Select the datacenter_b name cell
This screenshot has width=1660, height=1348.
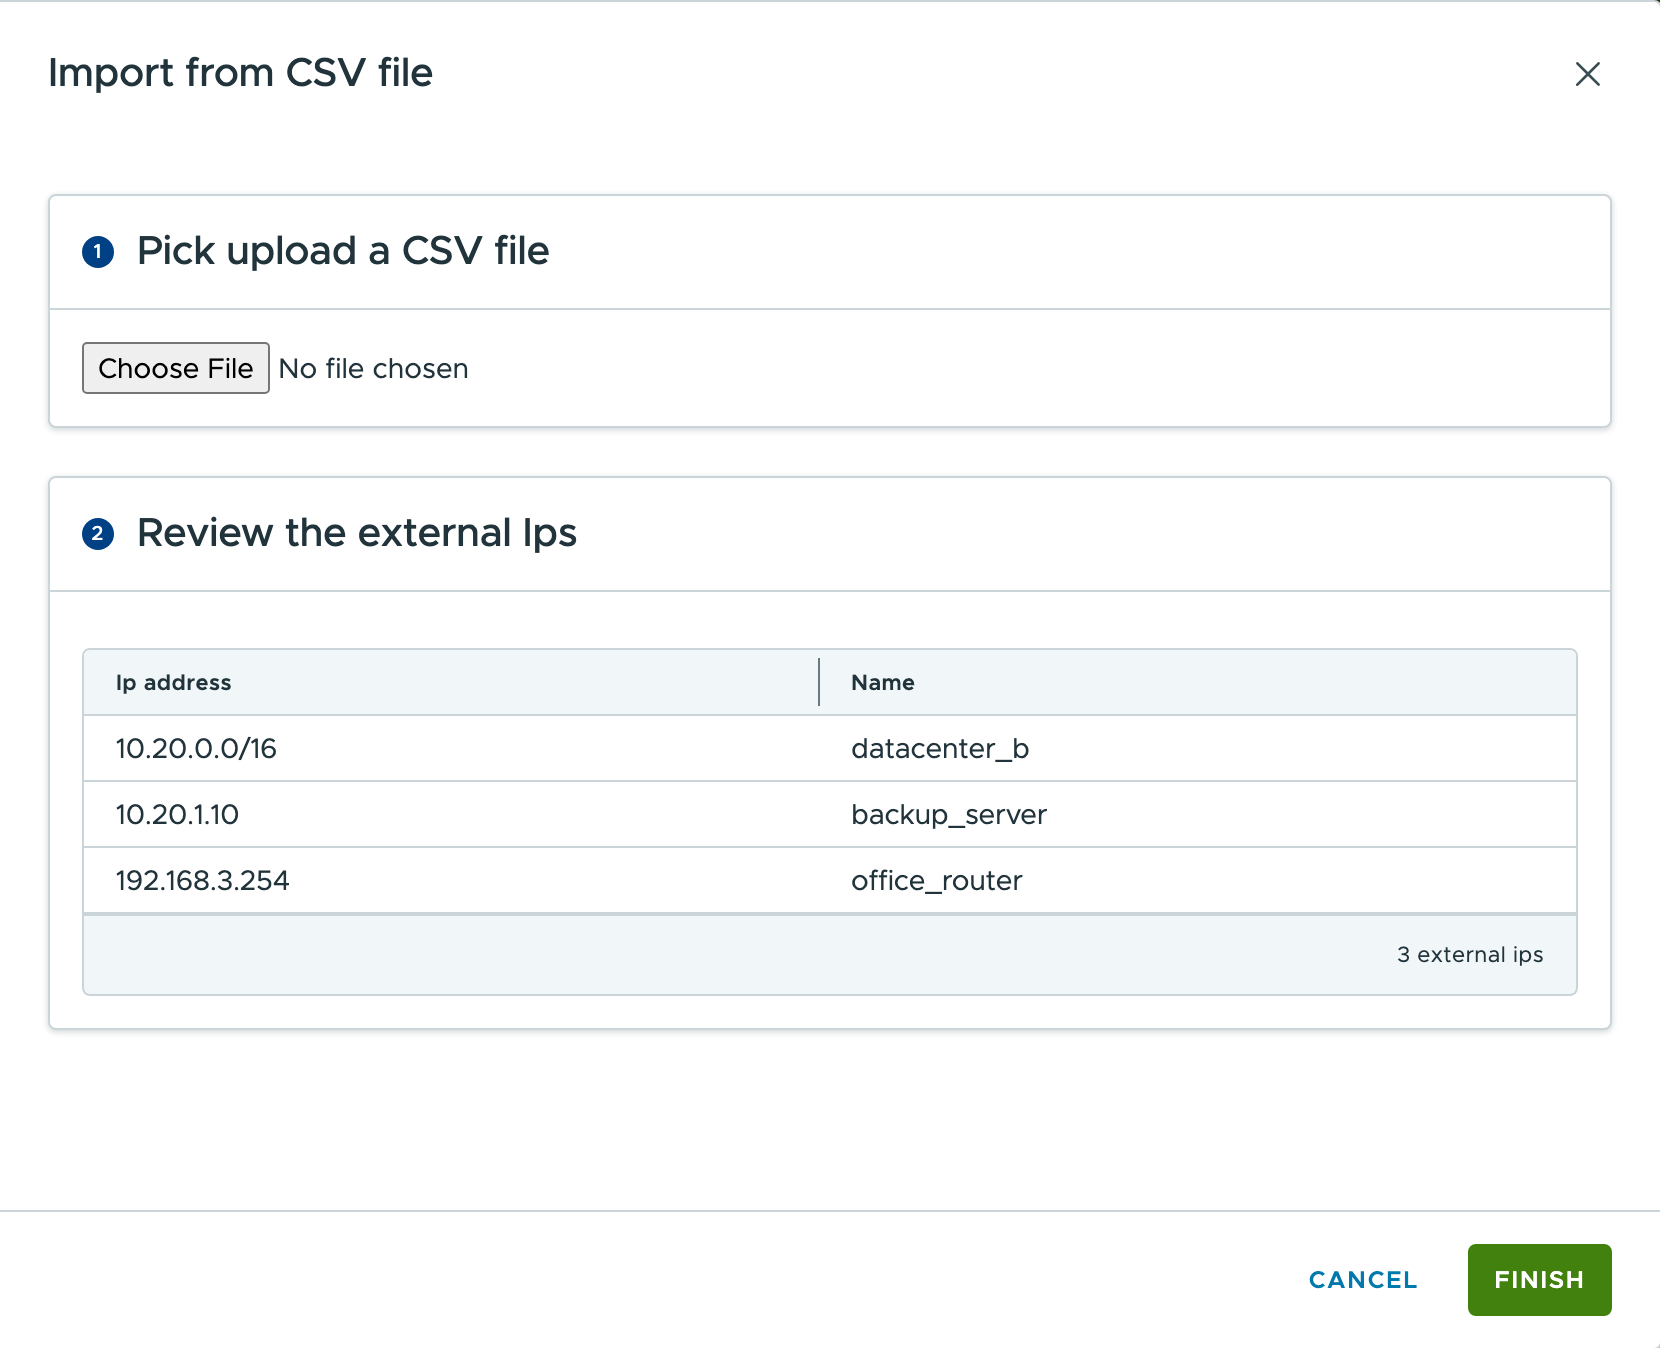[x=1198, y=748]
